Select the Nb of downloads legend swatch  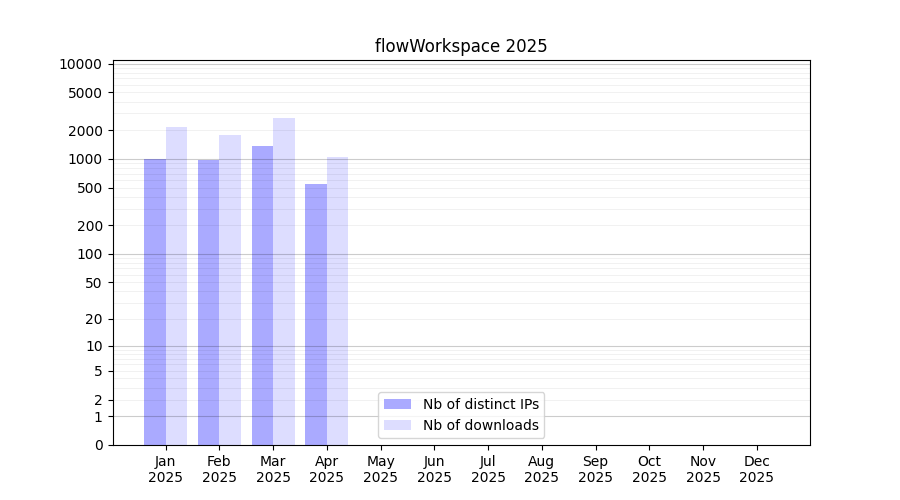pyautogui.click(x=397, y=425)
